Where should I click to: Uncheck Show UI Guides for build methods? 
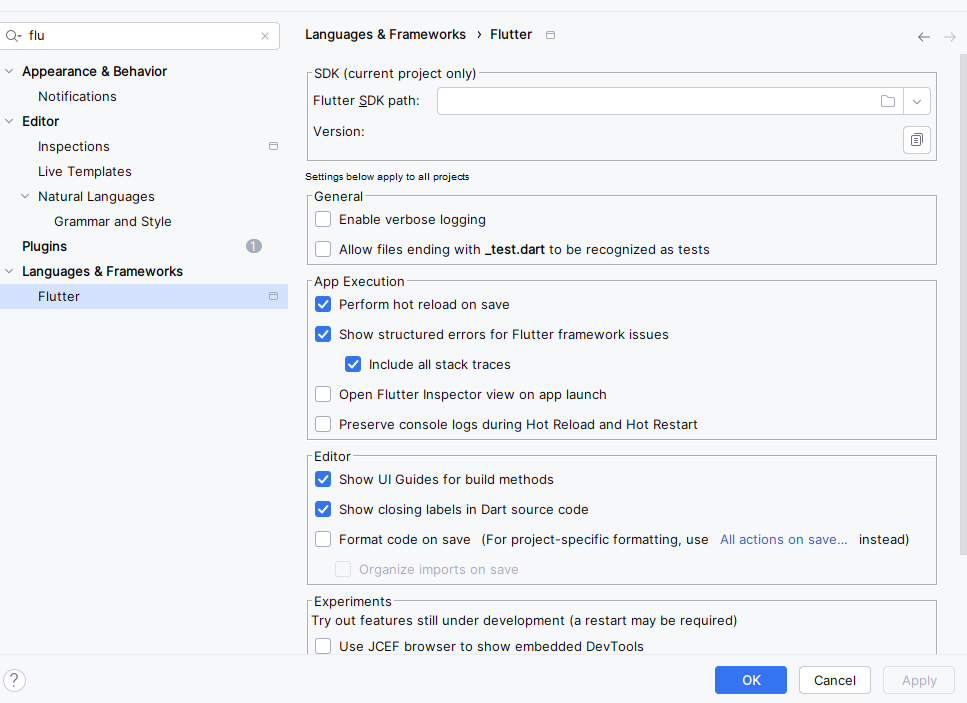click(x=323, y=479)
